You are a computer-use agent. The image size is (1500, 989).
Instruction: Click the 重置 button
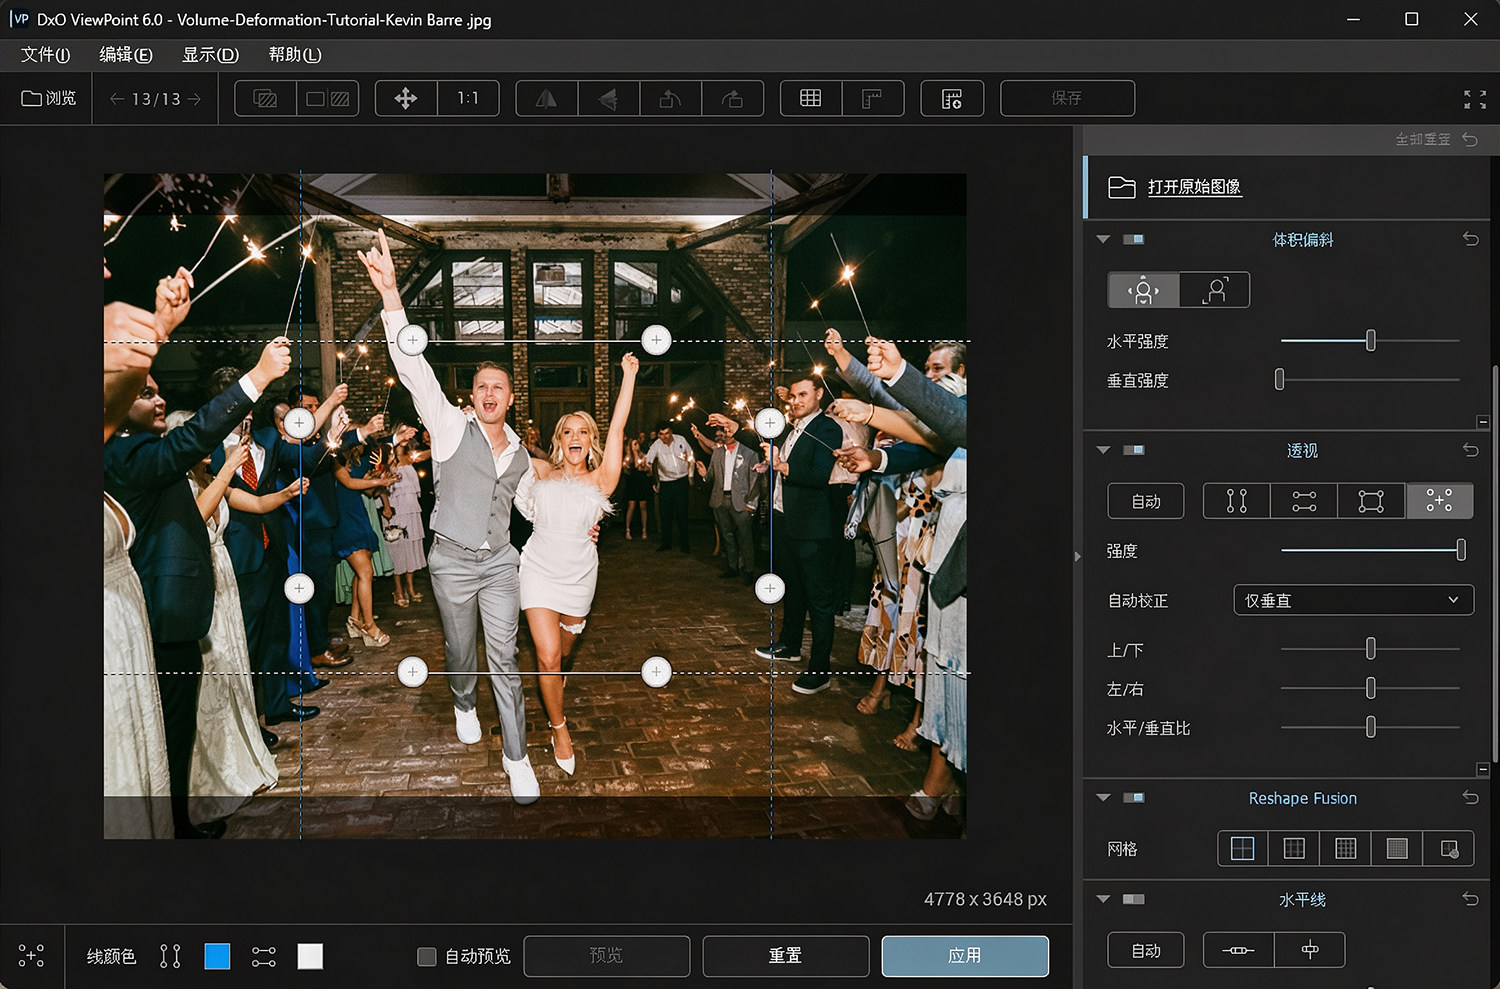[x=786, y=956]
